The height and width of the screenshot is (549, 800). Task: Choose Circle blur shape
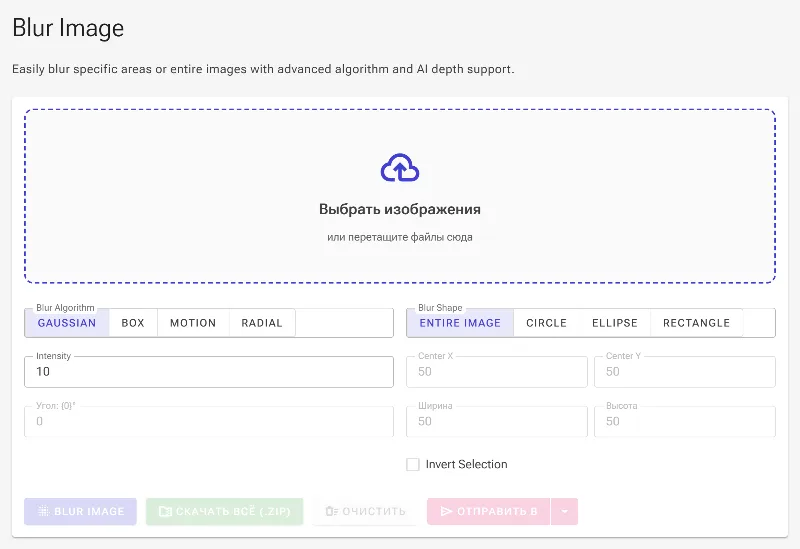click(x=546, y=323)
